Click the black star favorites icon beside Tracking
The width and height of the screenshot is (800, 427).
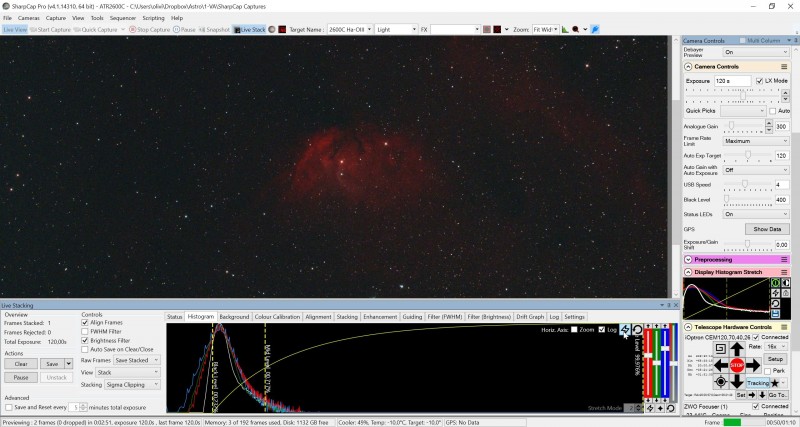[774, 383]
